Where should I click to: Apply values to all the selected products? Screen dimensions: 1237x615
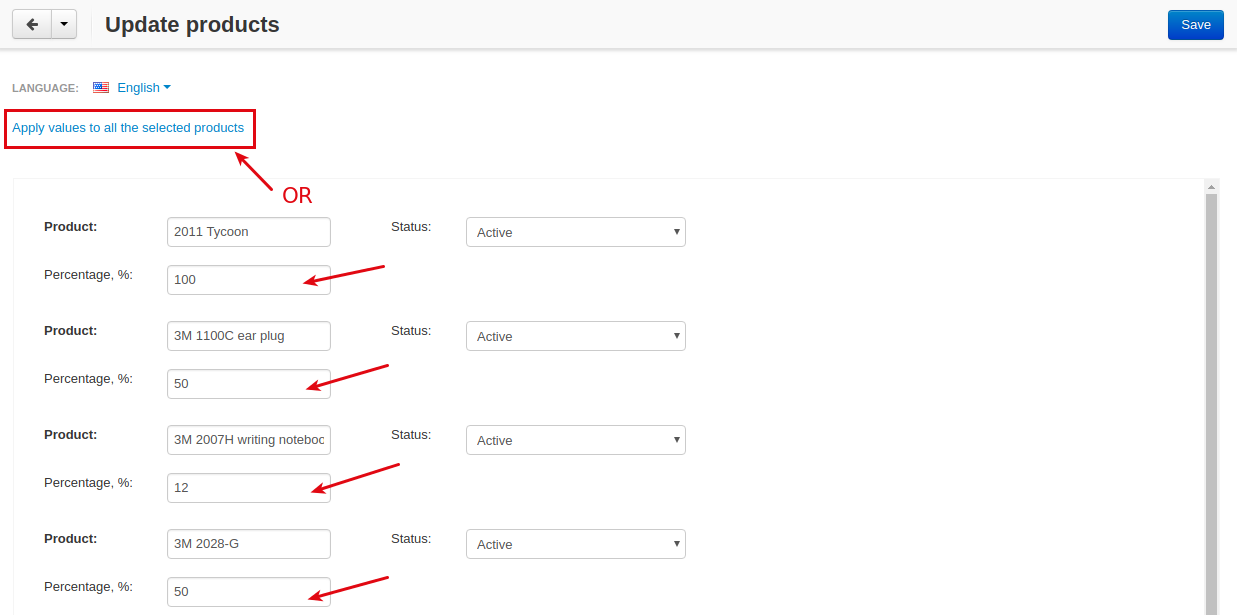(x=128, y=128)
